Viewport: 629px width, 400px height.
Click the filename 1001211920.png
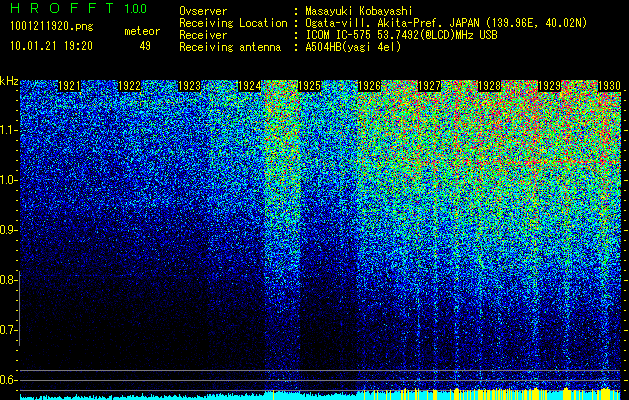point(52,26)
